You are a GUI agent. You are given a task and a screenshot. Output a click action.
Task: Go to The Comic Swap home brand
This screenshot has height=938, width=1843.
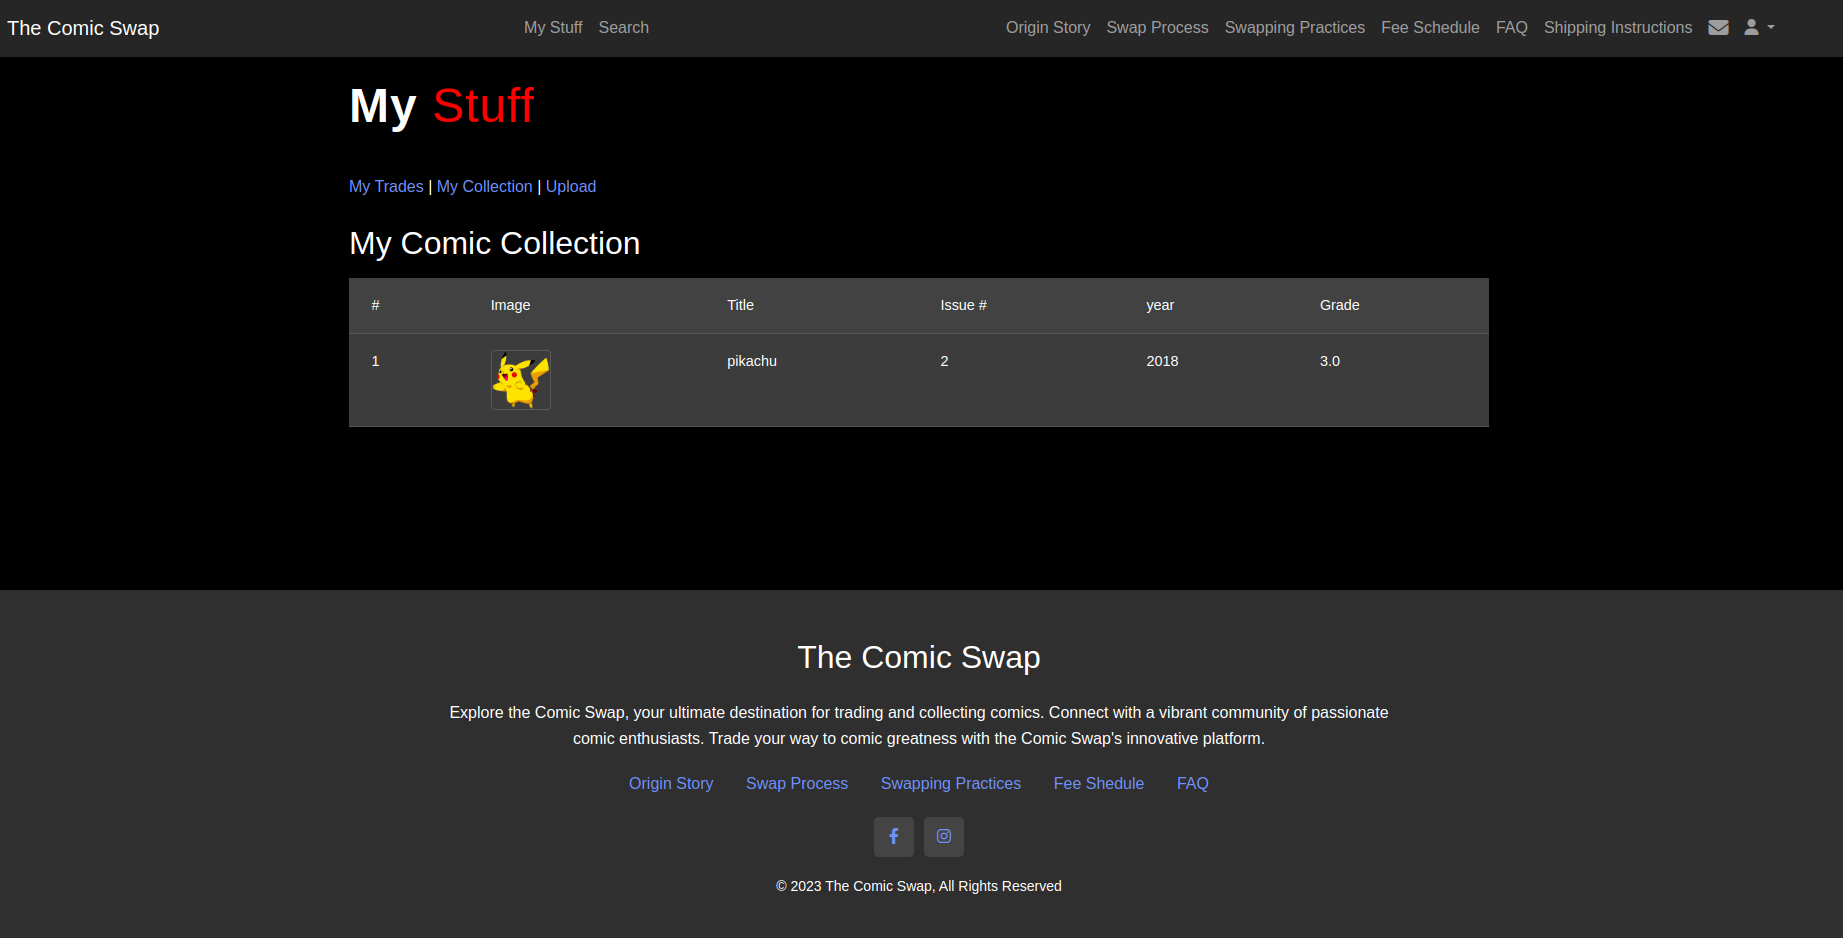[83, 28]
